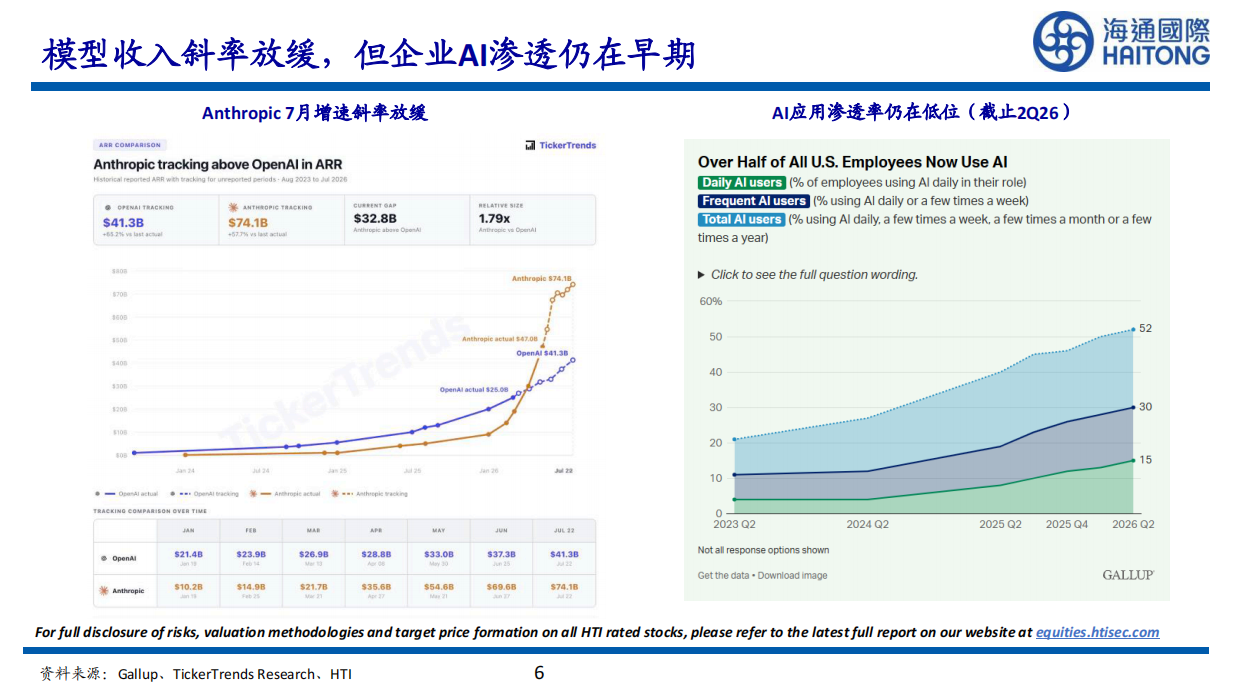
Task: Click the slide page number 6
Action: (539, 673)
